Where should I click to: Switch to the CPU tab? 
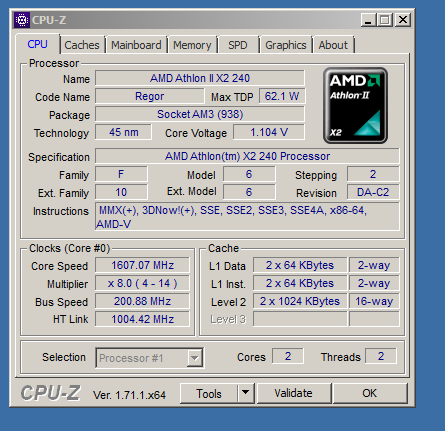37,44
